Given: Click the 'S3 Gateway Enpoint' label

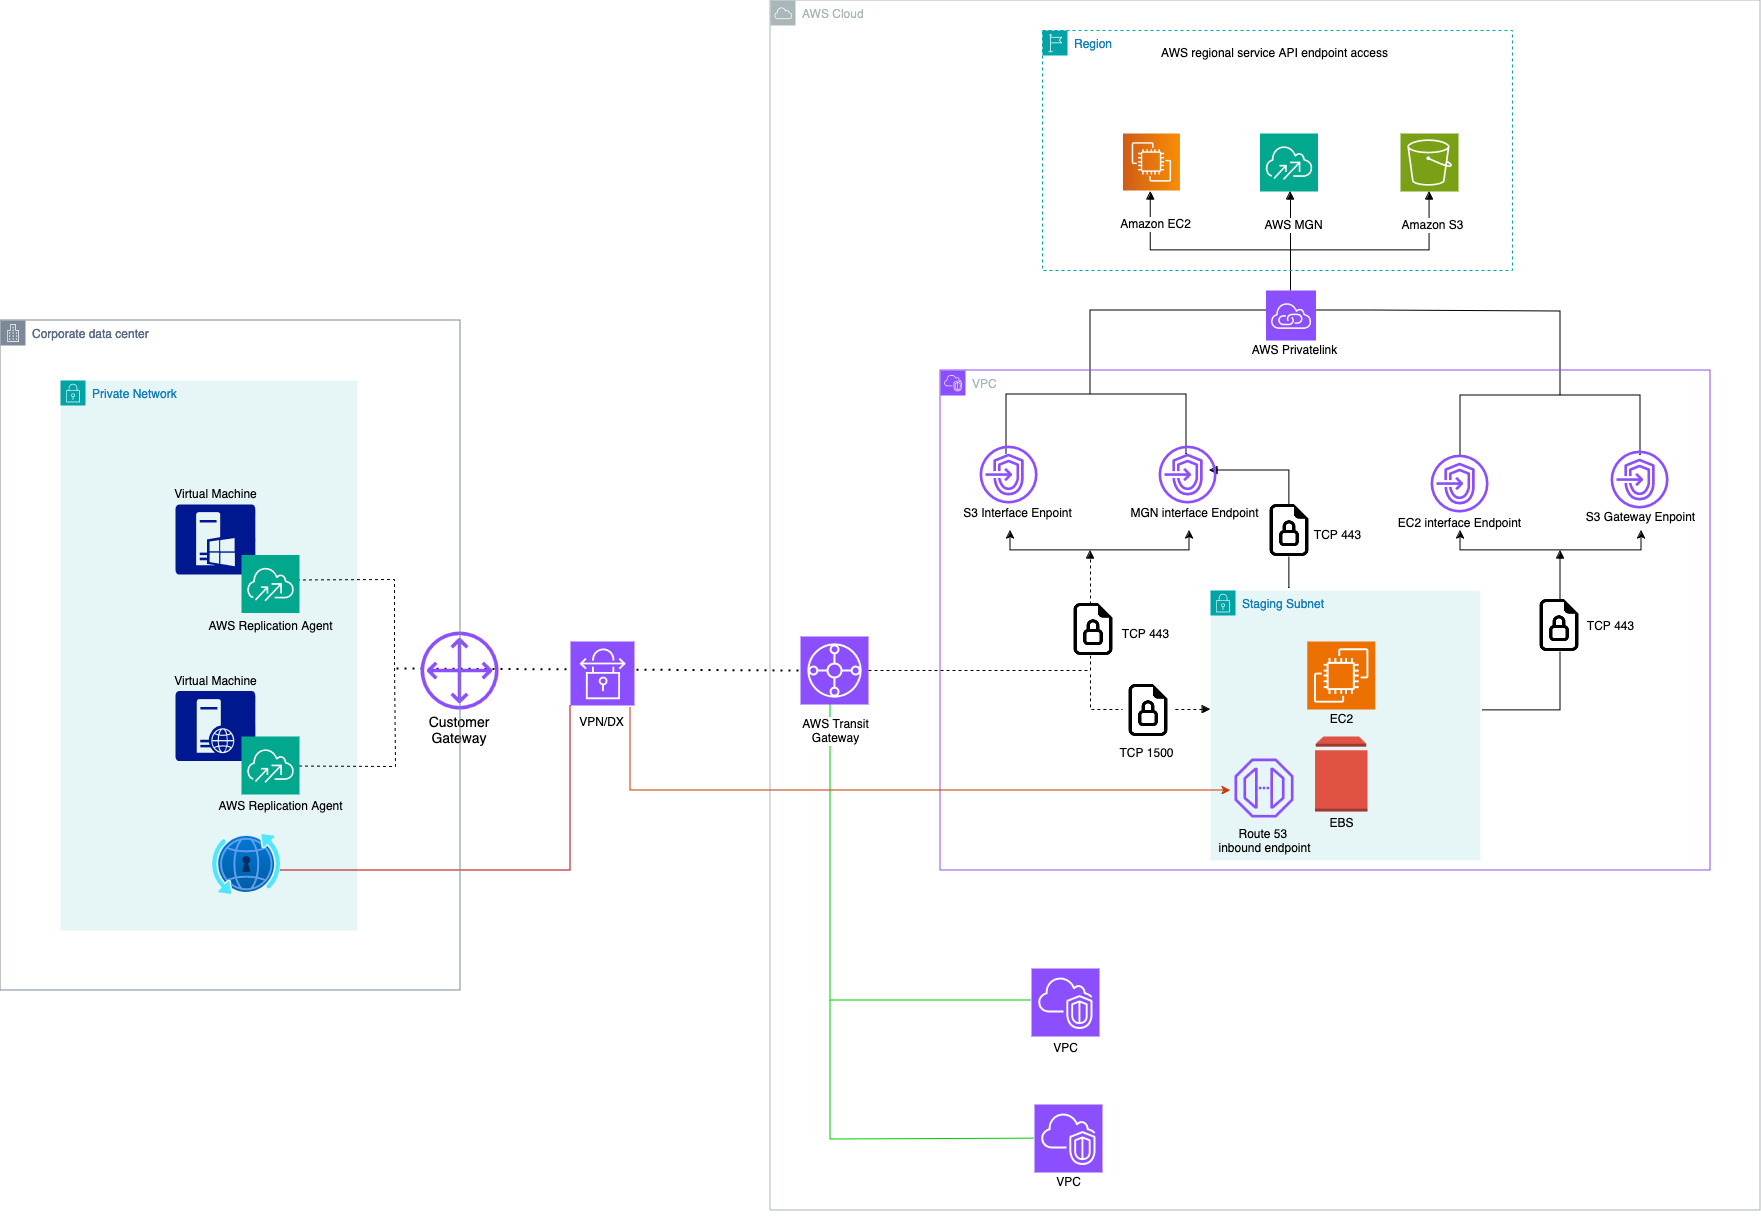Looking at the screenshot, I should (1640, 517).
